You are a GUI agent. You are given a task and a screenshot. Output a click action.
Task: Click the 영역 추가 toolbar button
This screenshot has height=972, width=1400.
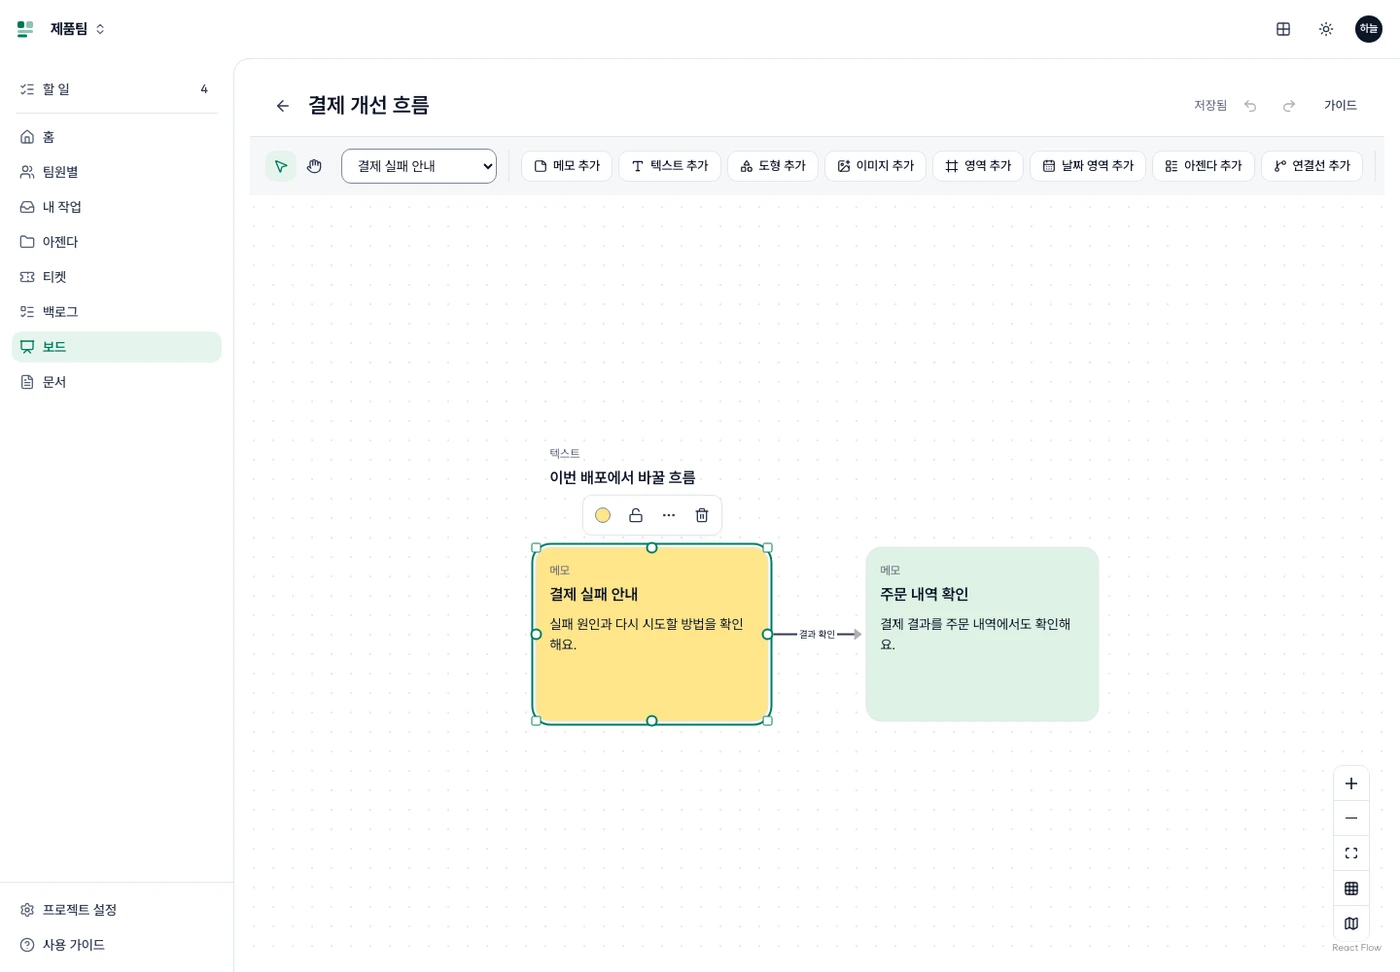[978, 166]
